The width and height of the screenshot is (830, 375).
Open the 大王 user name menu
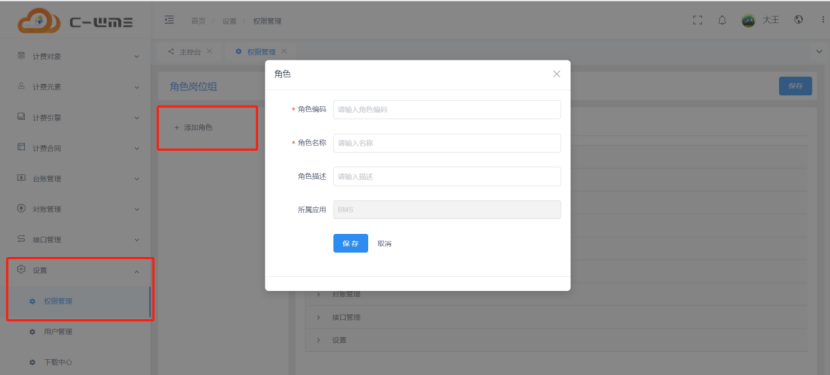click(x=770, y=20)
